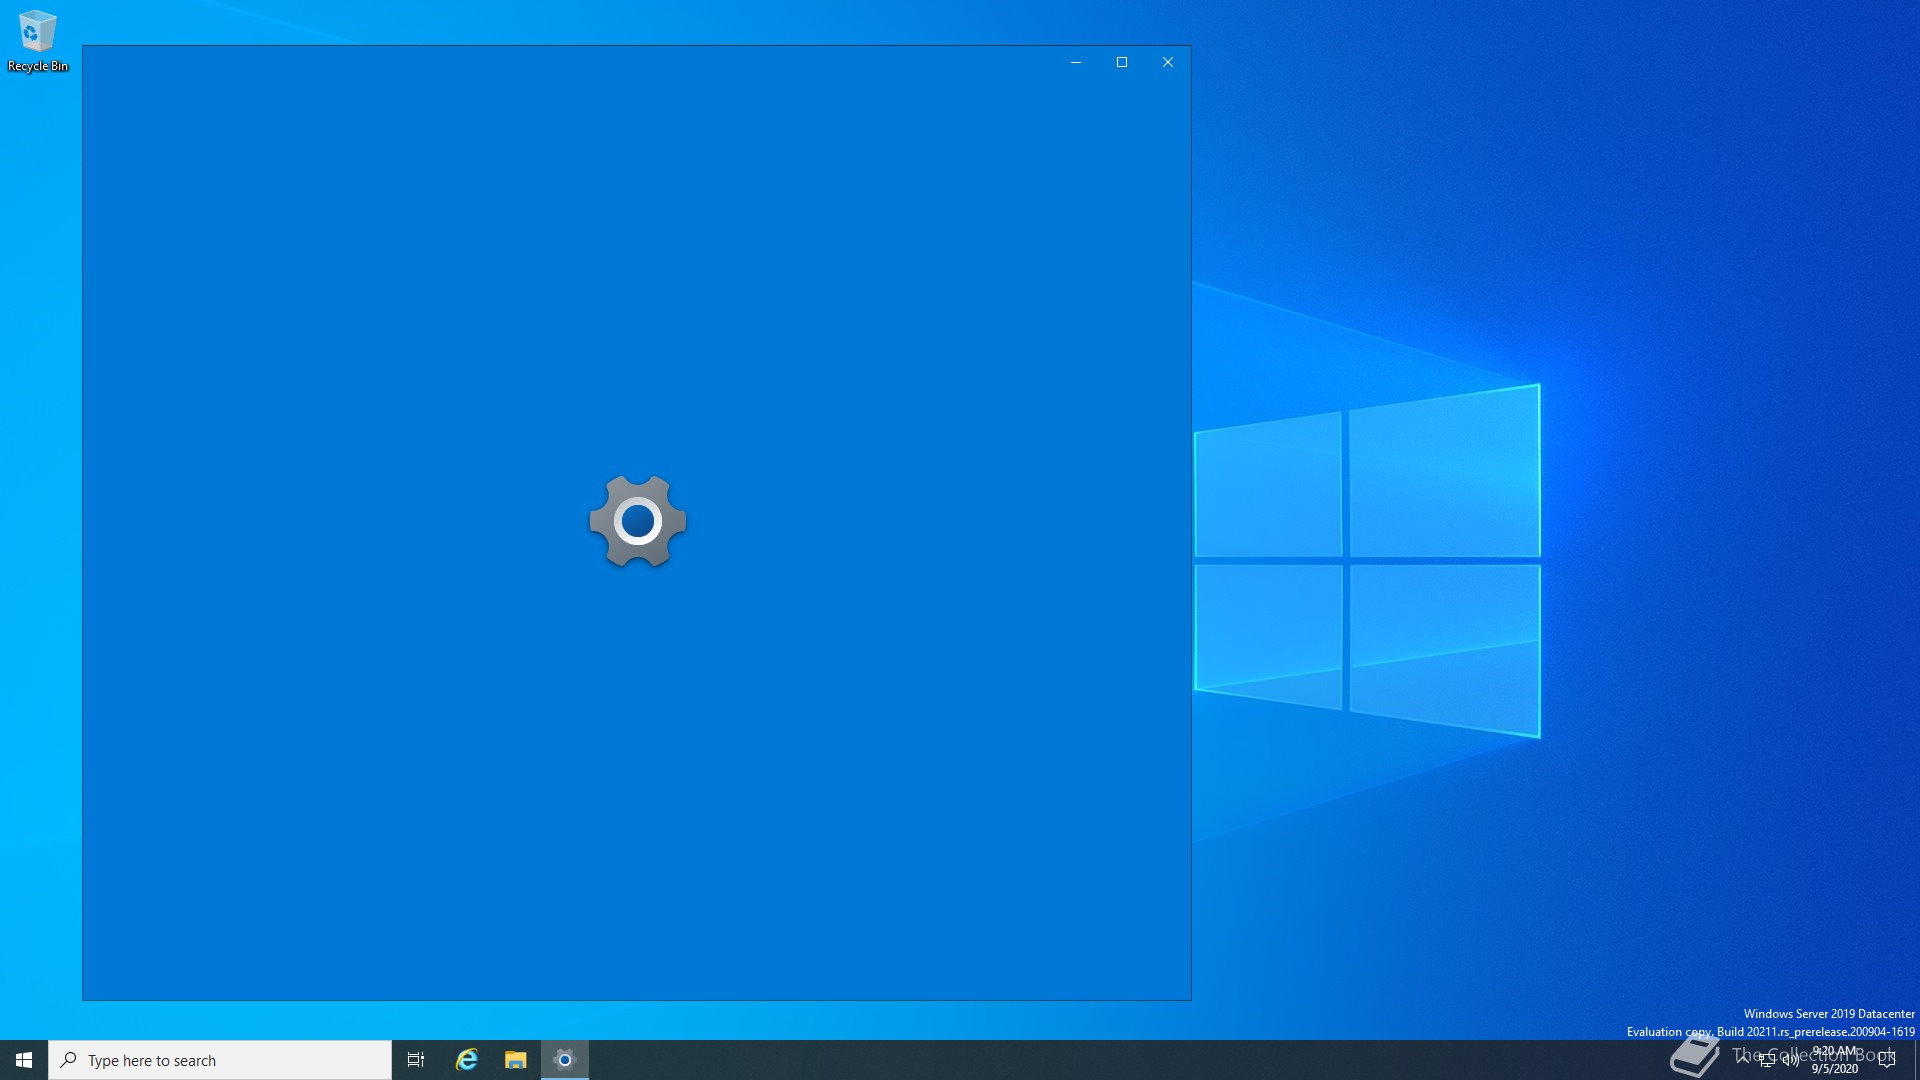Open Task View from the taskbar
1920x1080 pixels.
pyautogui.click(x=416, y=1060)
